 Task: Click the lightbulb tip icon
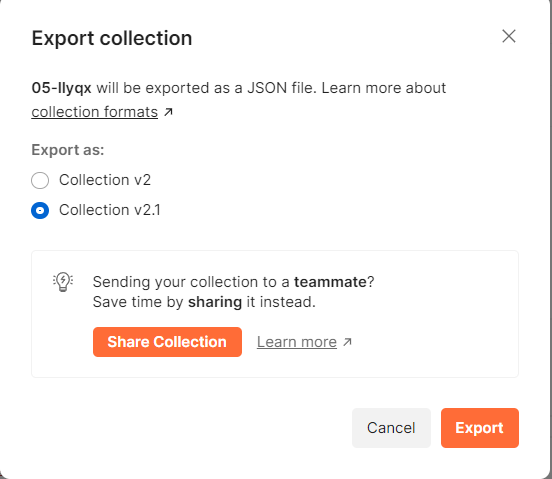pyautogui.click(x=63, y=282)
